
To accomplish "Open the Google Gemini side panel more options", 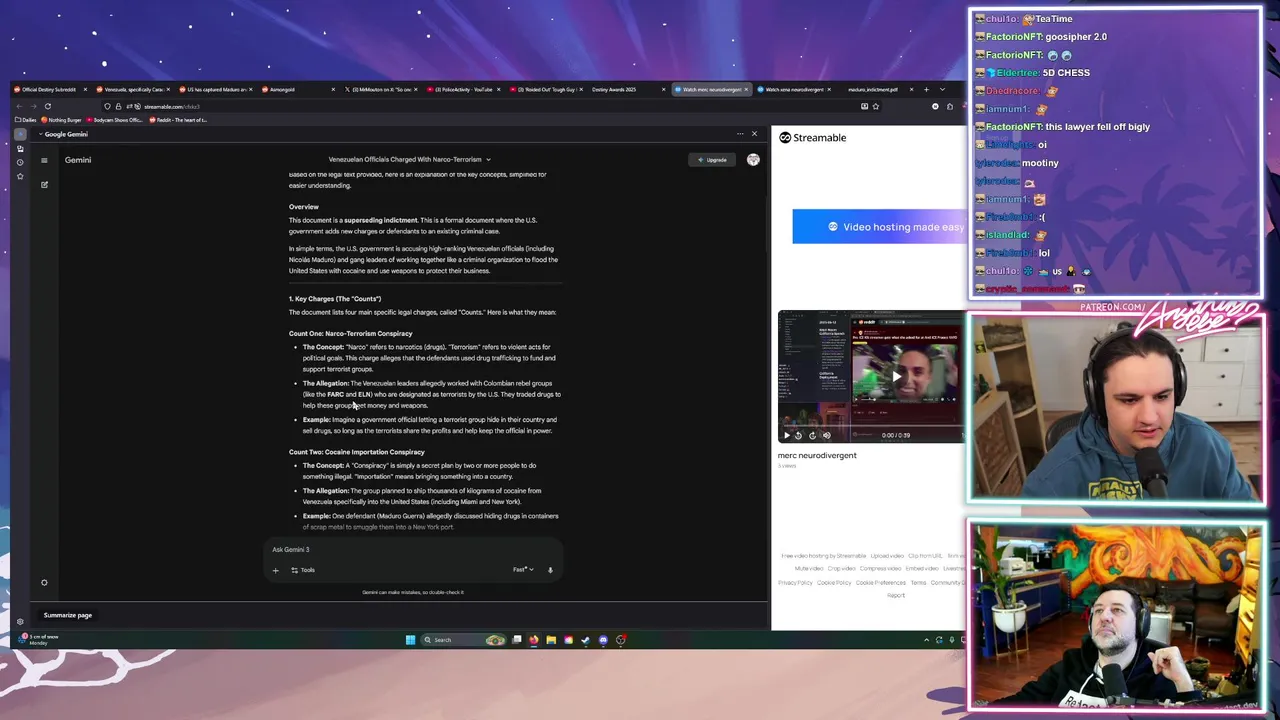I will [x=740, y=134].
